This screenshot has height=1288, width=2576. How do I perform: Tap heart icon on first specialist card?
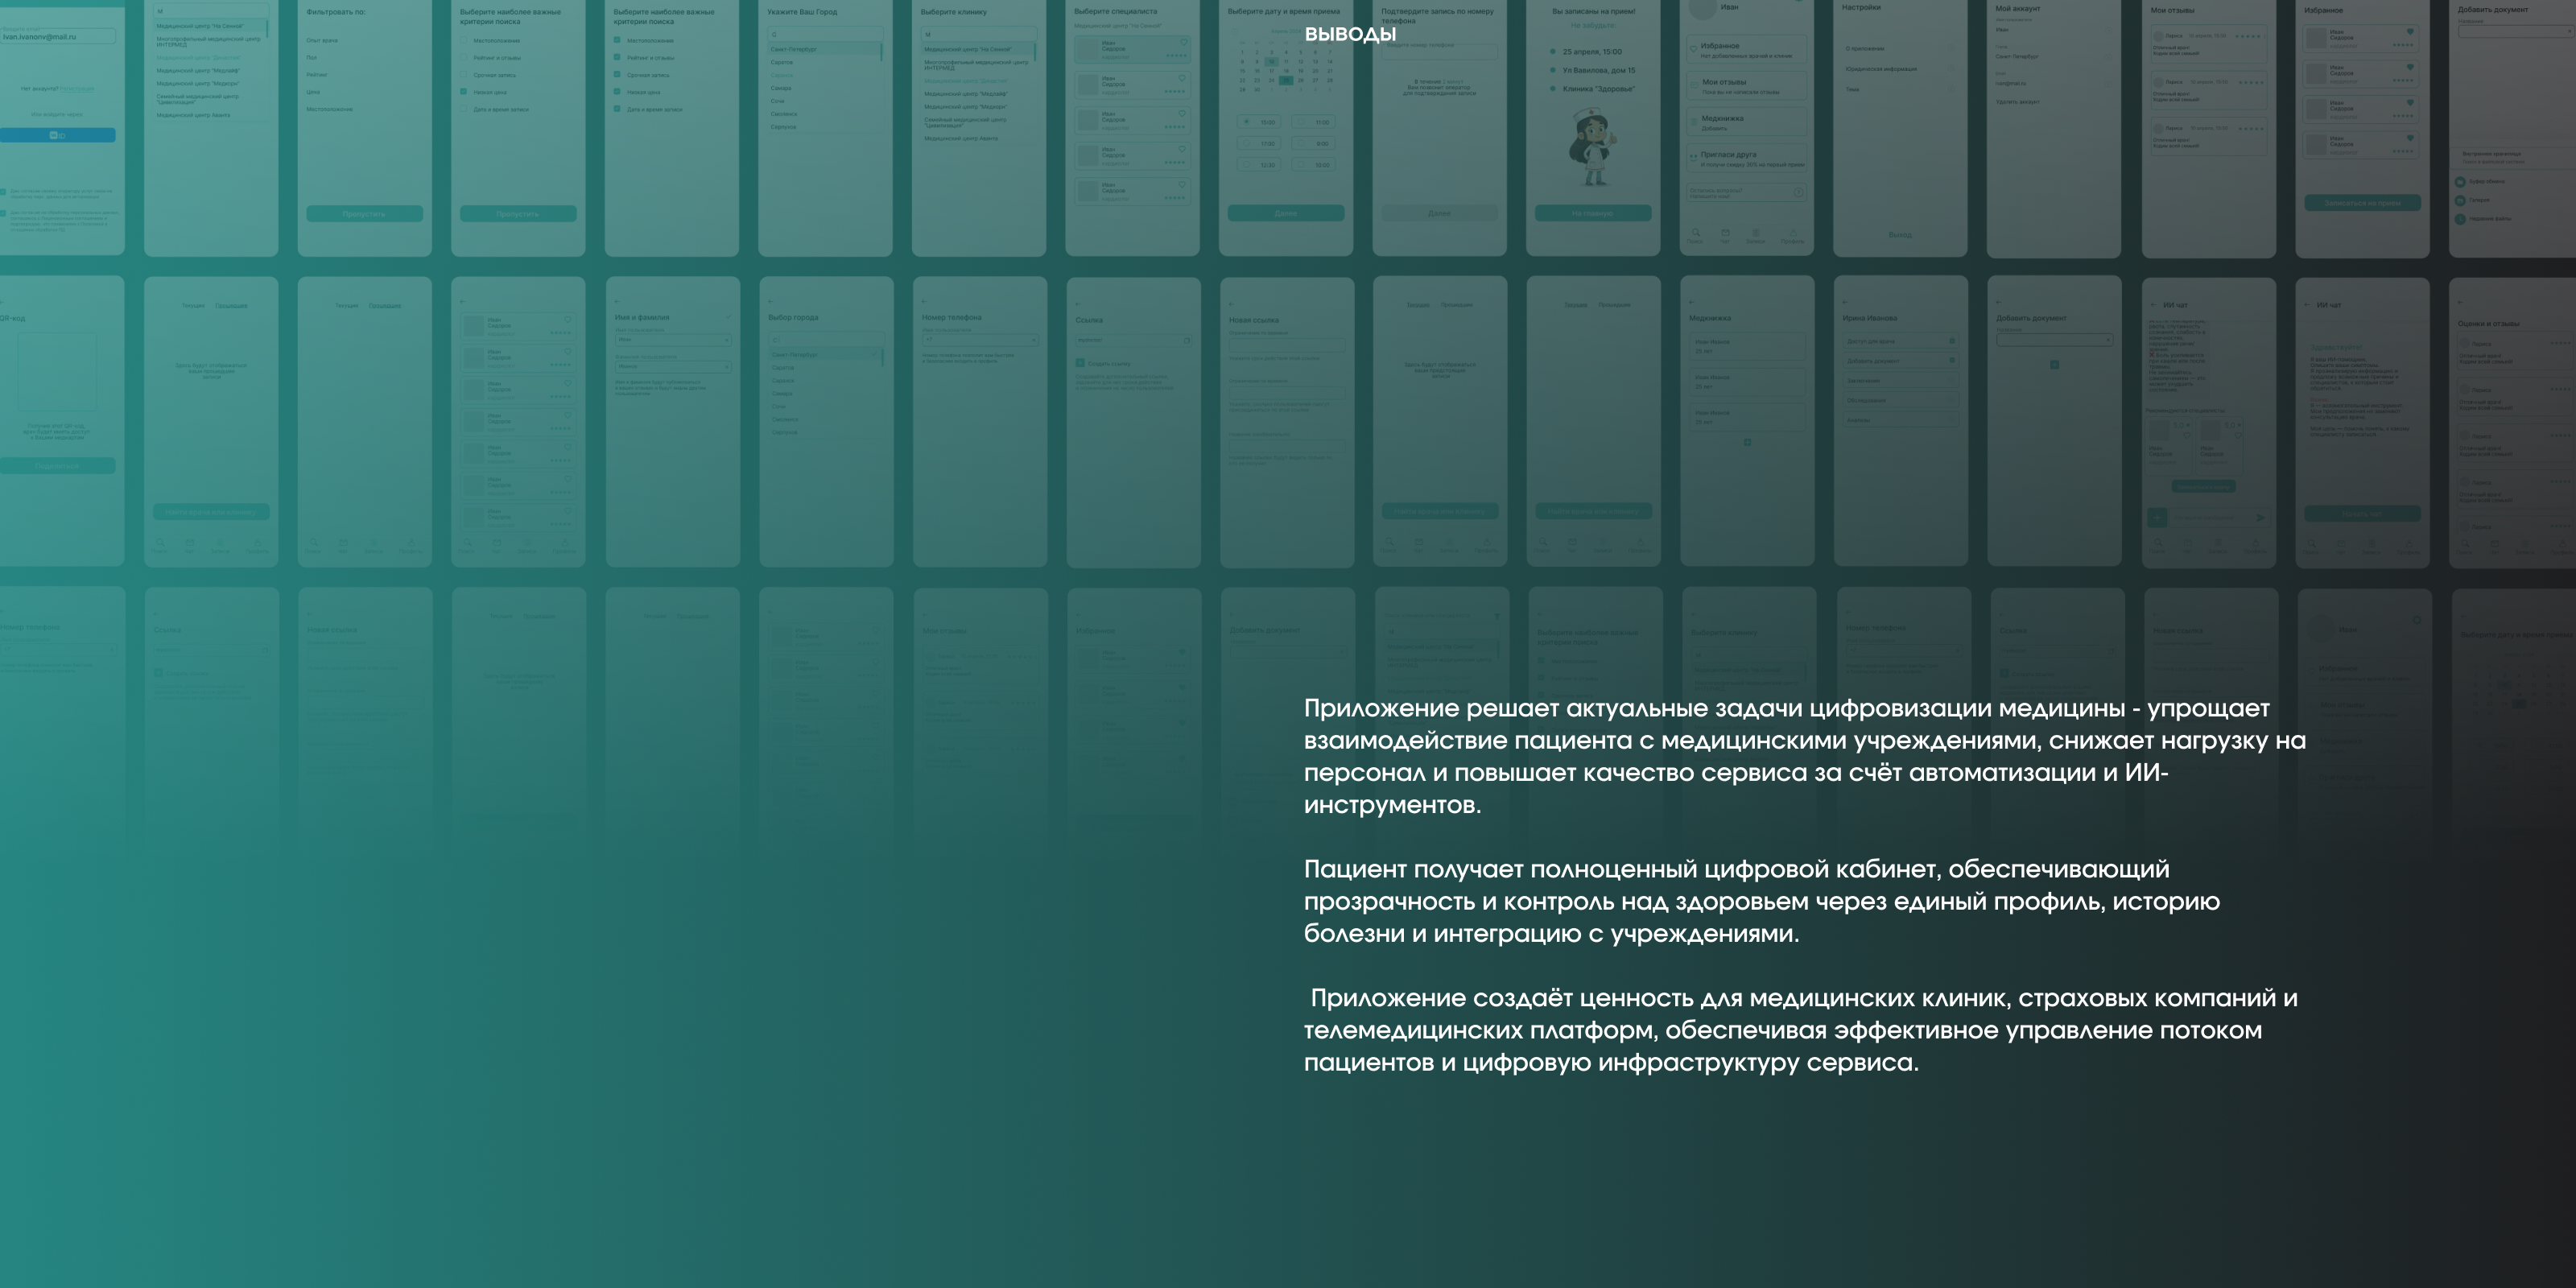click(x=1183, y=42)
